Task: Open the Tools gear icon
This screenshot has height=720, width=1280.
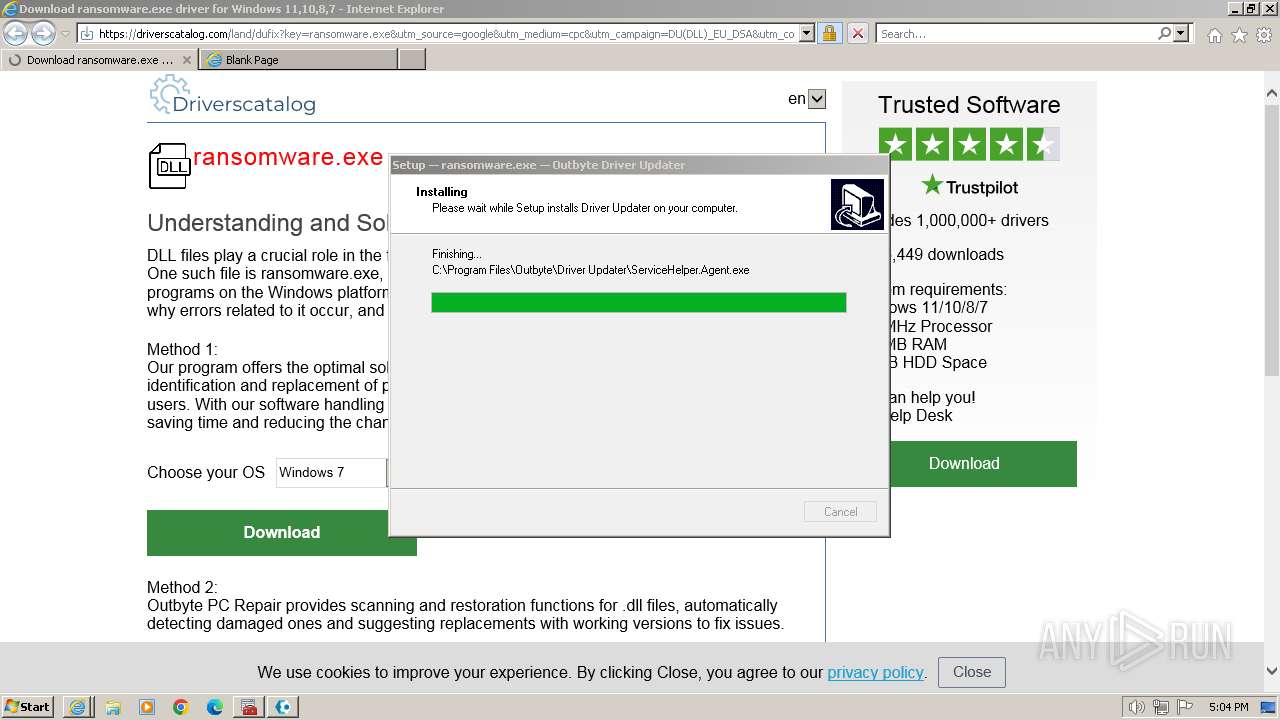Action: pos(1264,35)
